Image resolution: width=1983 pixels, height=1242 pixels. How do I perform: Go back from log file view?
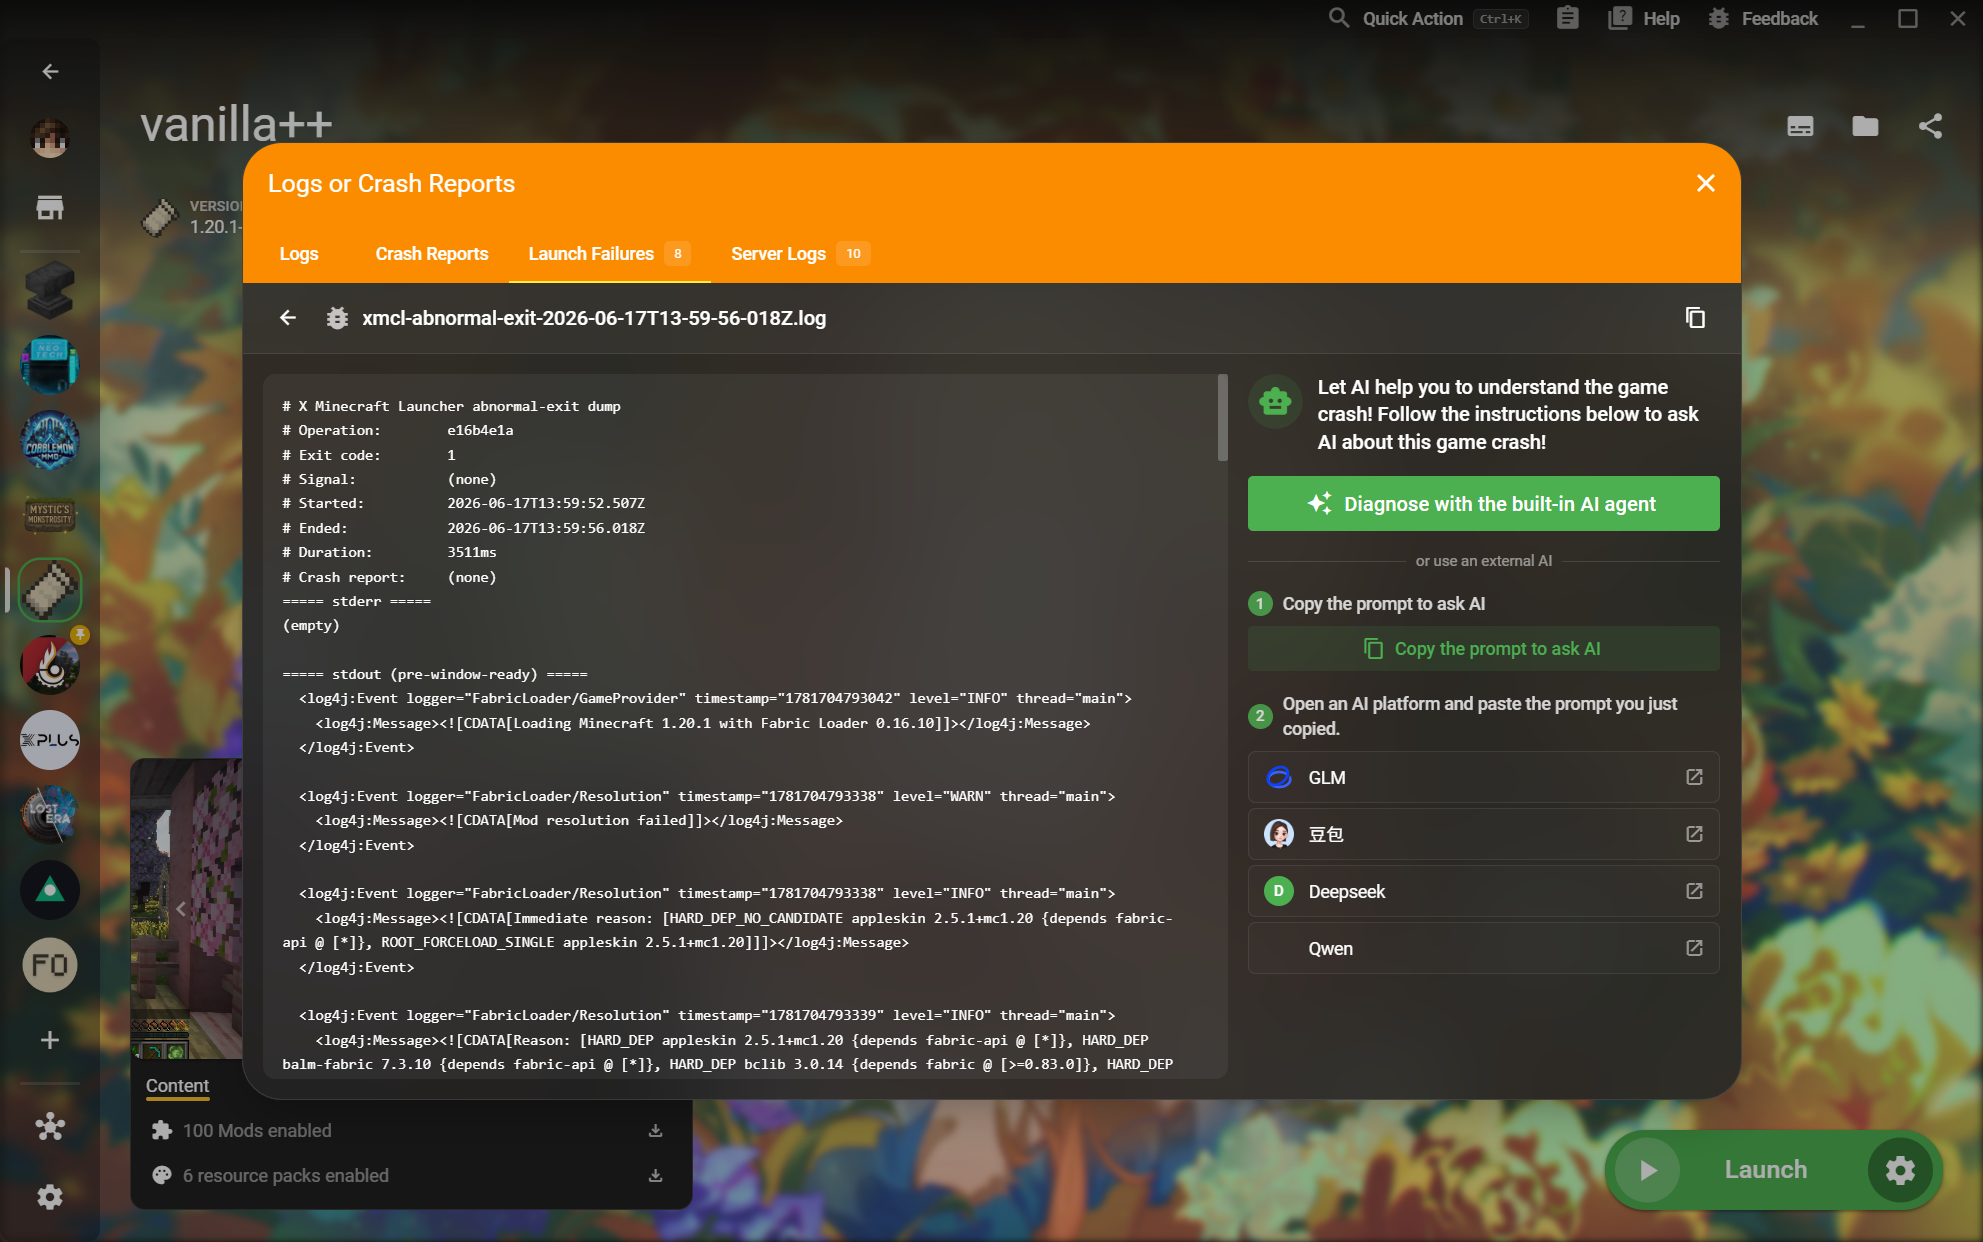click(288, 318)
